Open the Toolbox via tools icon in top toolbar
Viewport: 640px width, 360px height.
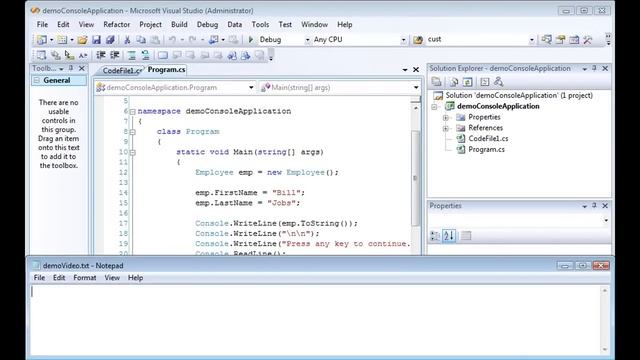[x=588, y=40]
